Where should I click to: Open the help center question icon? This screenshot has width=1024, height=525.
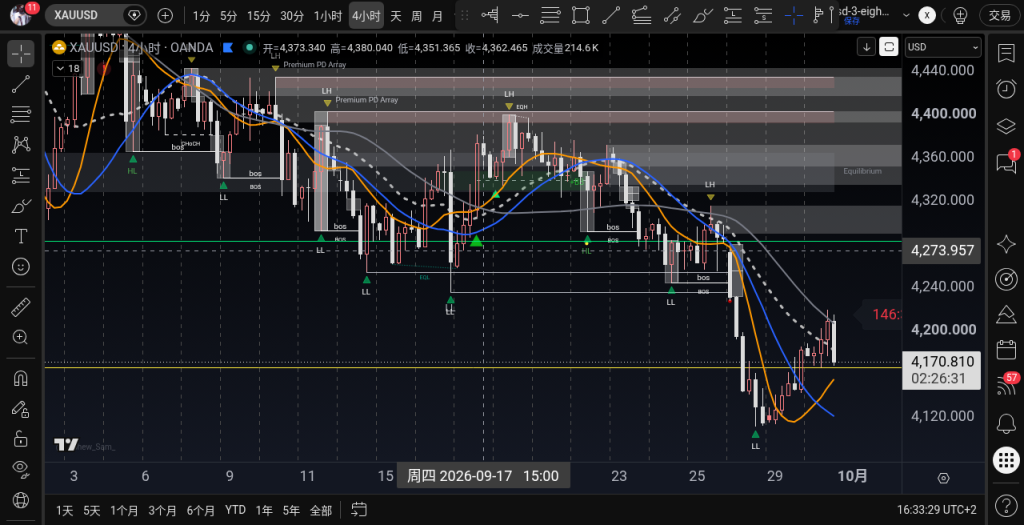1006,505
